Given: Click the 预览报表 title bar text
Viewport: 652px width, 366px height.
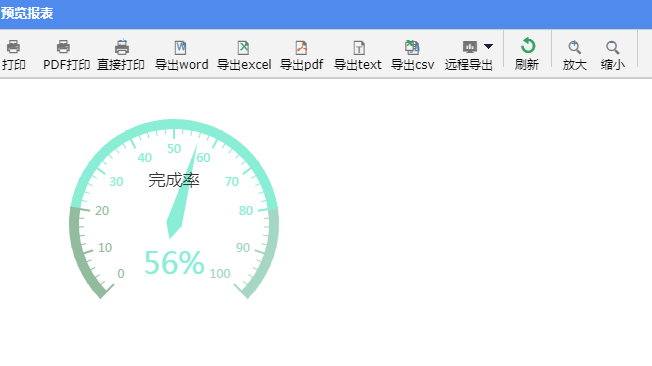Looking at the screenshot, I should point(27,13).
